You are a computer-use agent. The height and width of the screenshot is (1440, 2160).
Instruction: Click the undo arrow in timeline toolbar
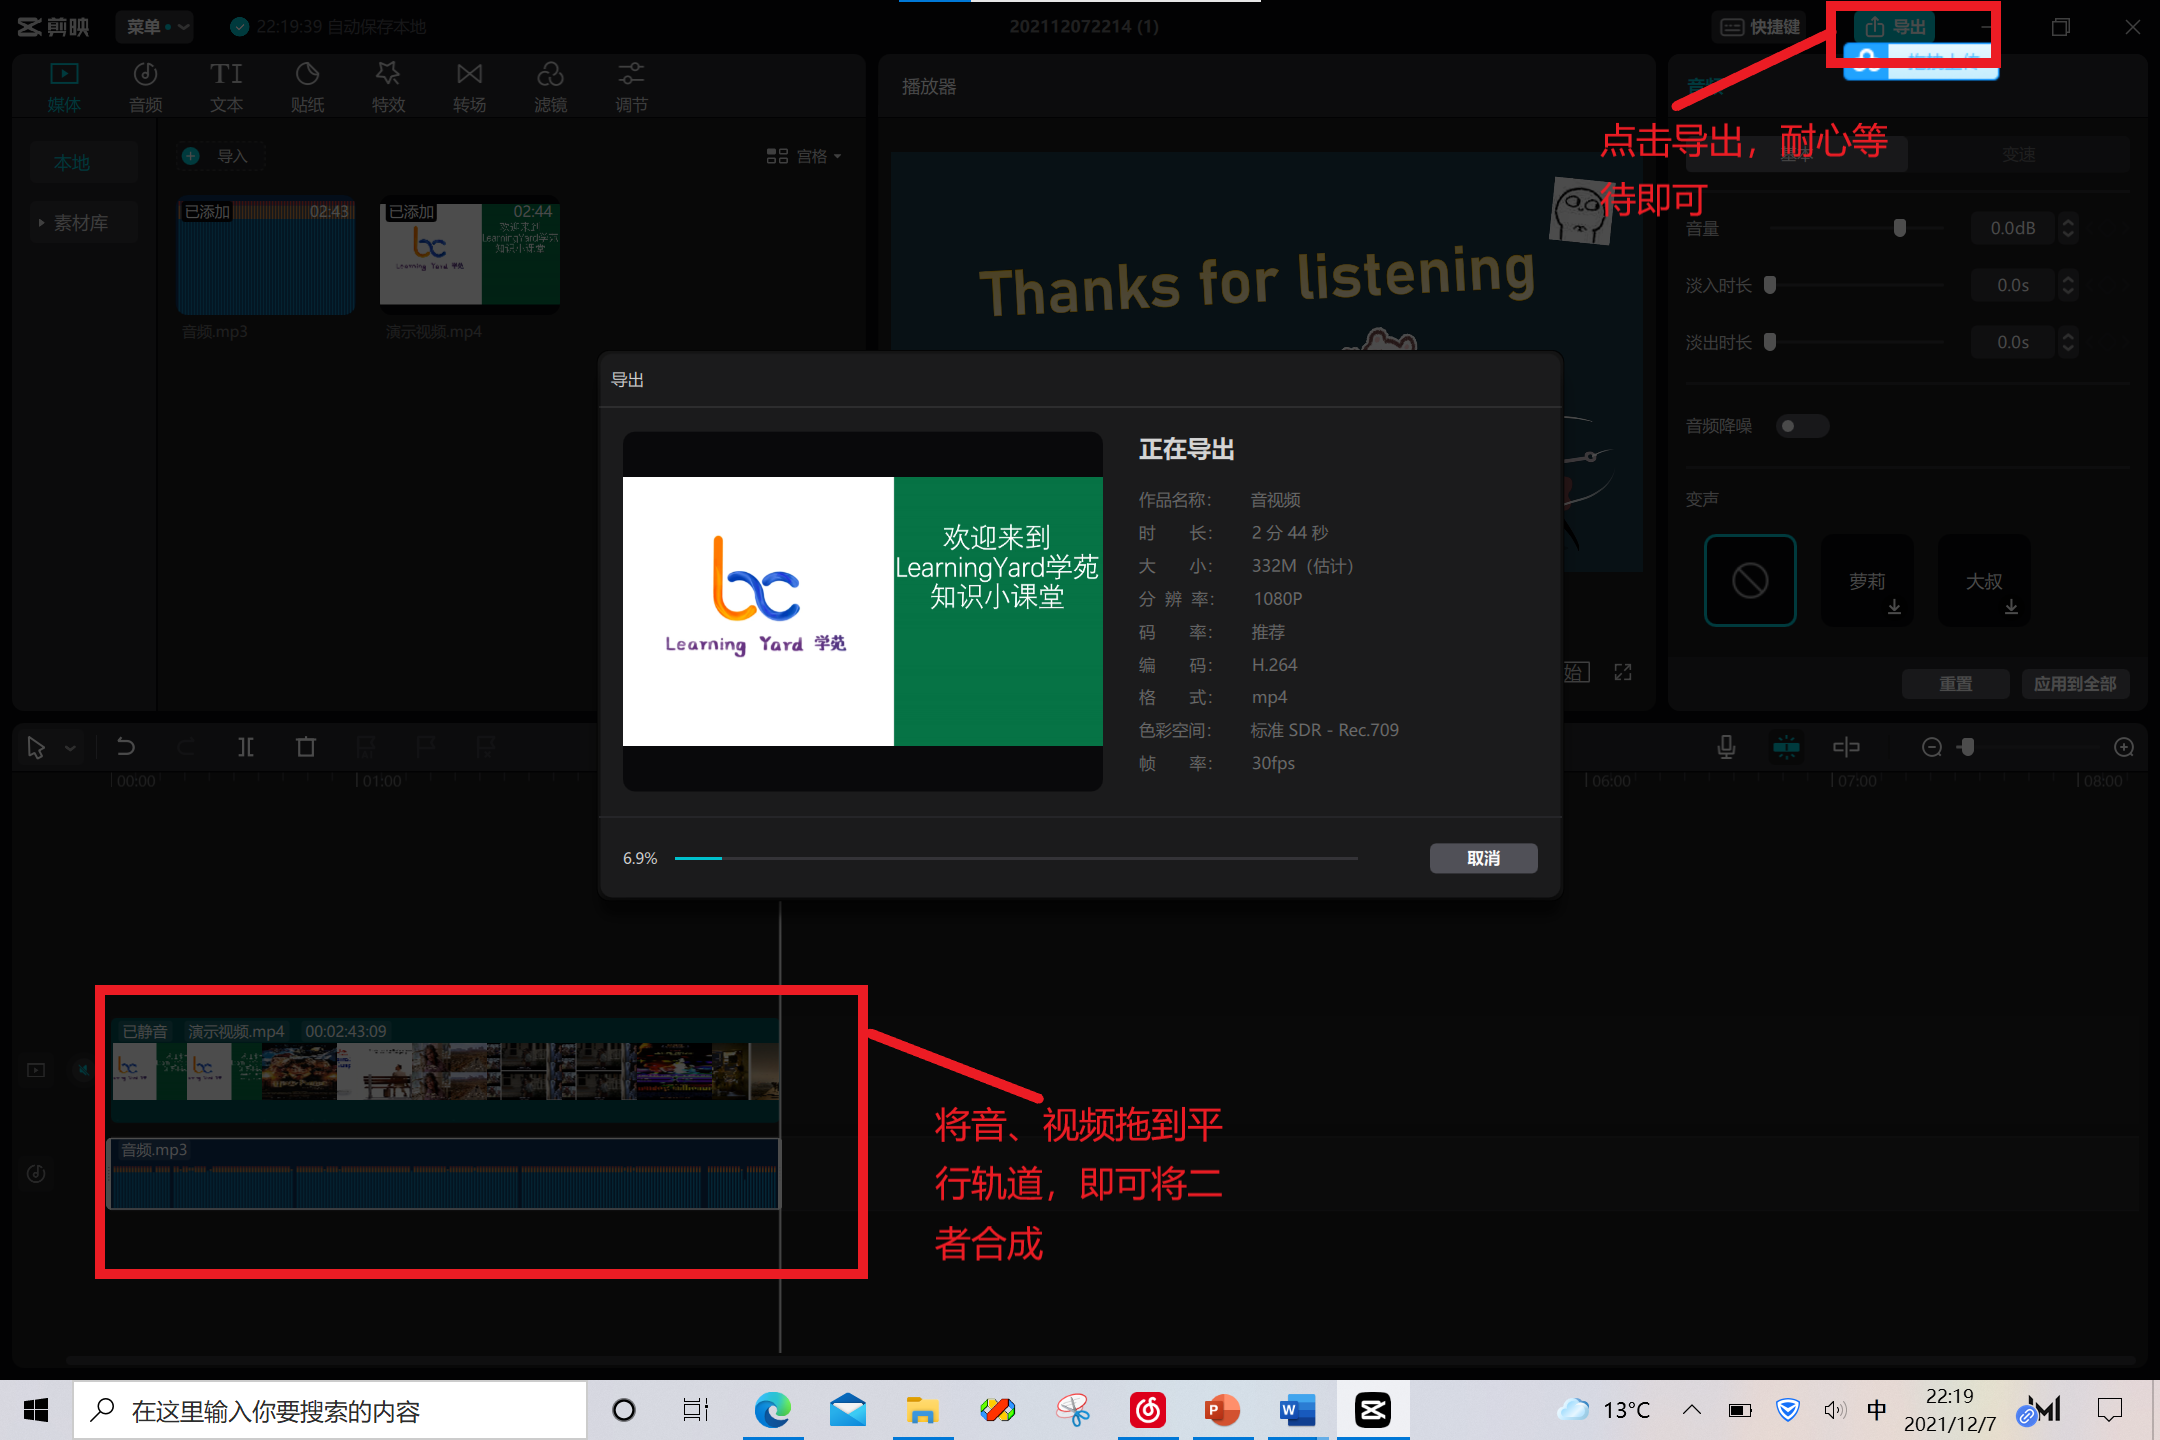[126, 747]
